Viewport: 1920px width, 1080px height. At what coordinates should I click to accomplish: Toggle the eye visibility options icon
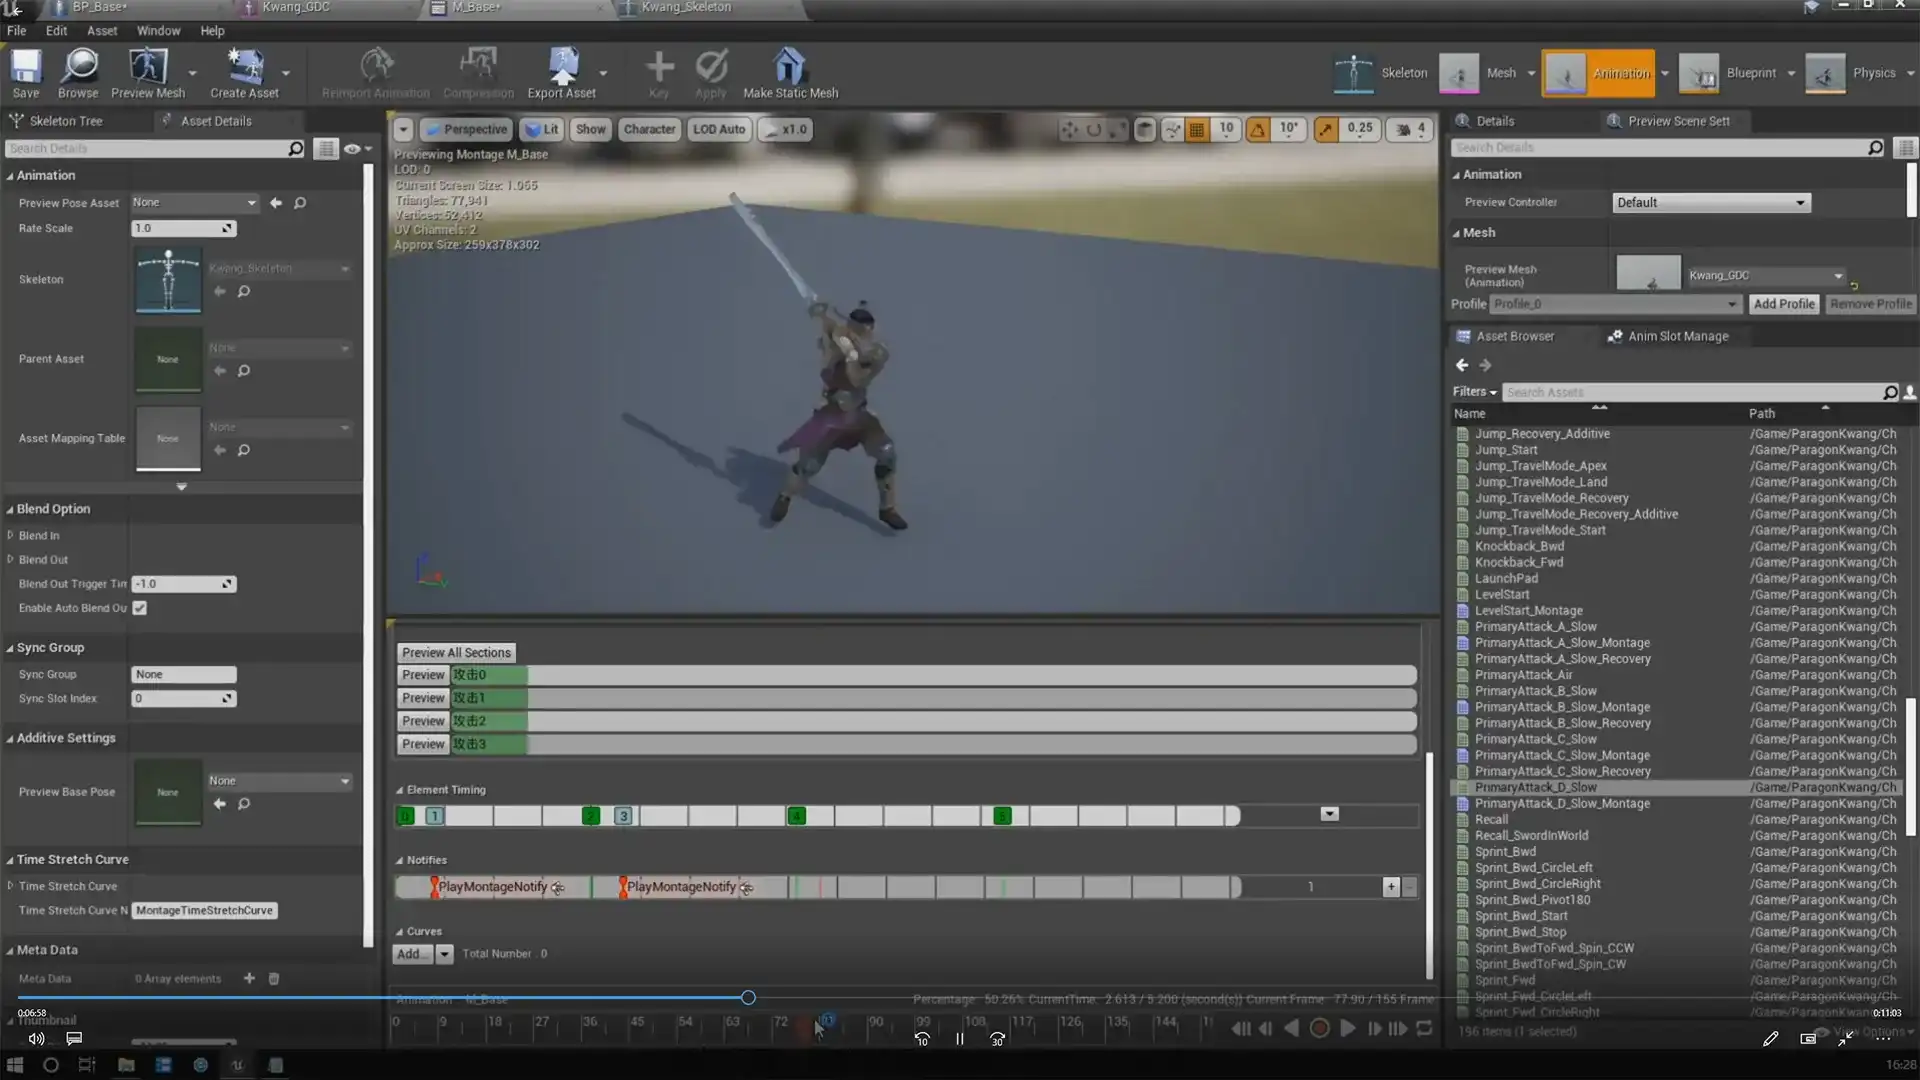coord(352,149)
